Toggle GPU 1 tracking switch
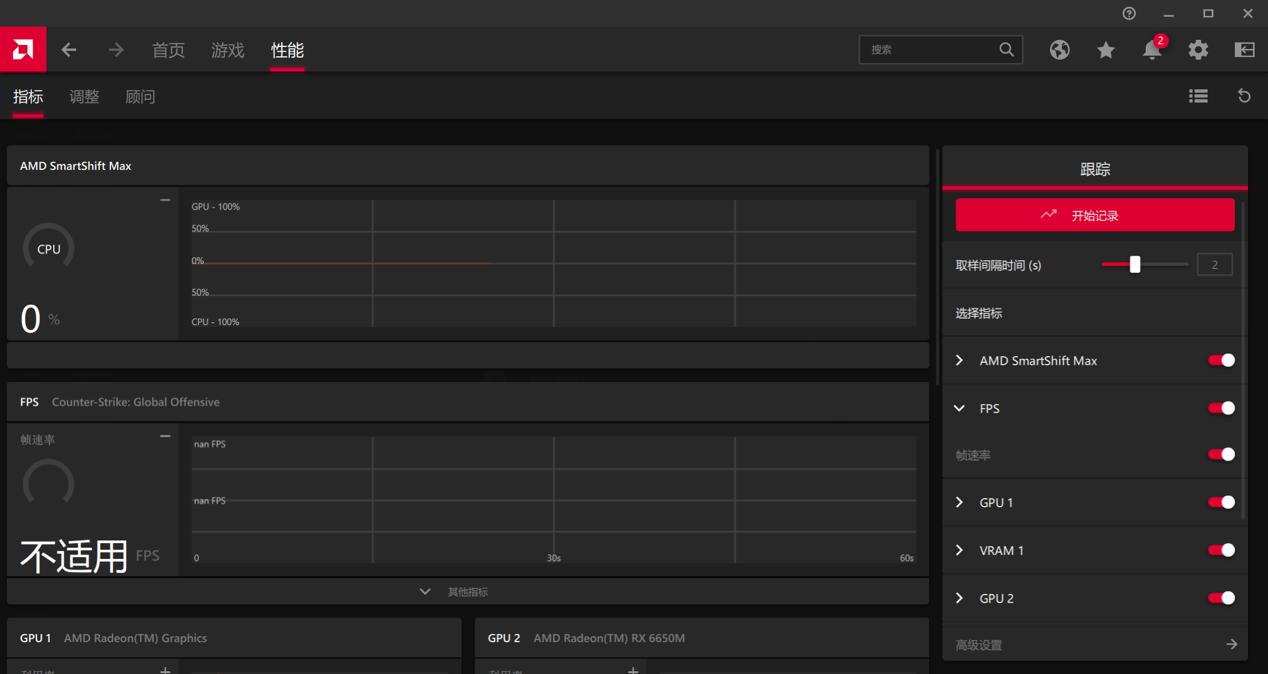Image resolution: width=1268 pixels, height=674 pixels. click(x=1221, y=502)
